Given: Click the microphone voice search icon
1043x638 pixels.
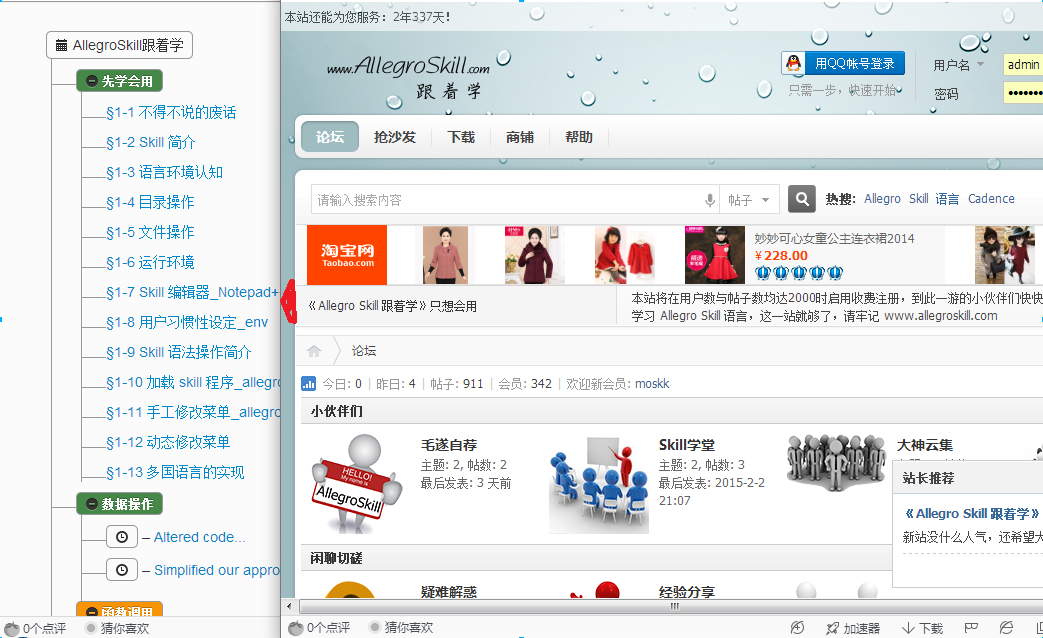Looking at the screenshot, I should (x=710, y=200).
